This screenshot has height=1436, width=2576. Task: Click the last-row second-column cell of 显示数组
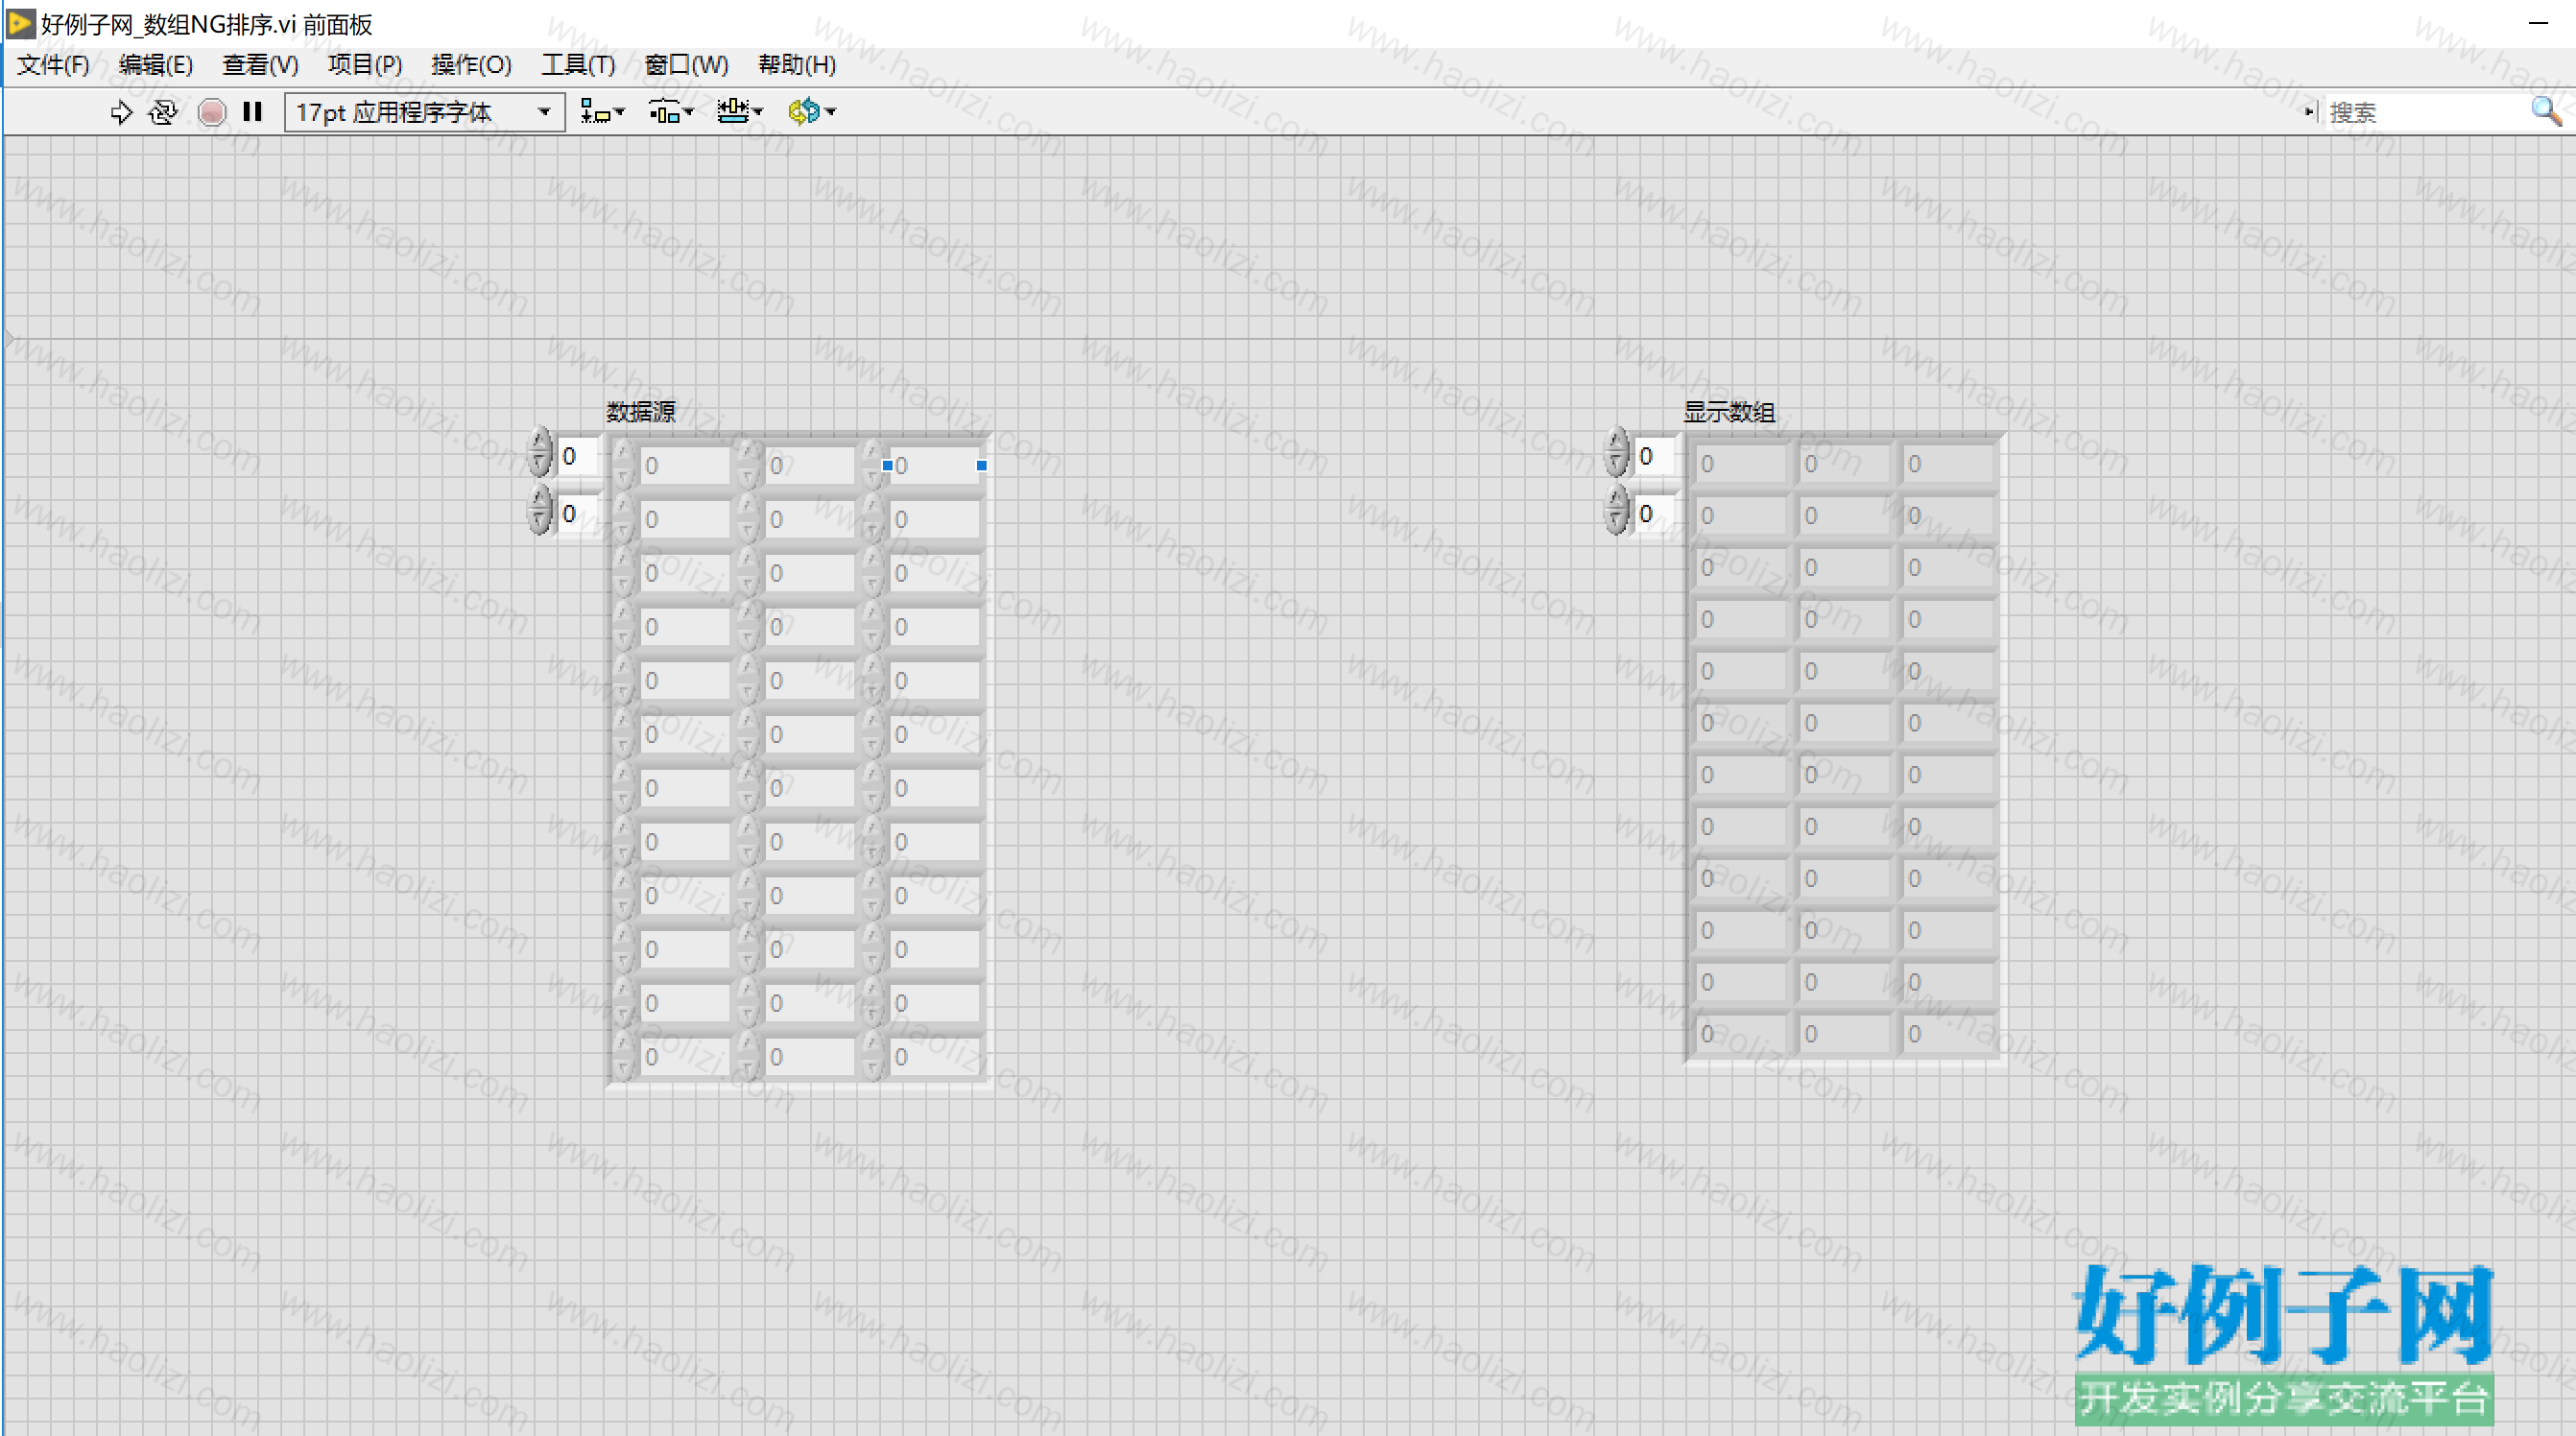pyautogui.click(x=1843, y=1034)
